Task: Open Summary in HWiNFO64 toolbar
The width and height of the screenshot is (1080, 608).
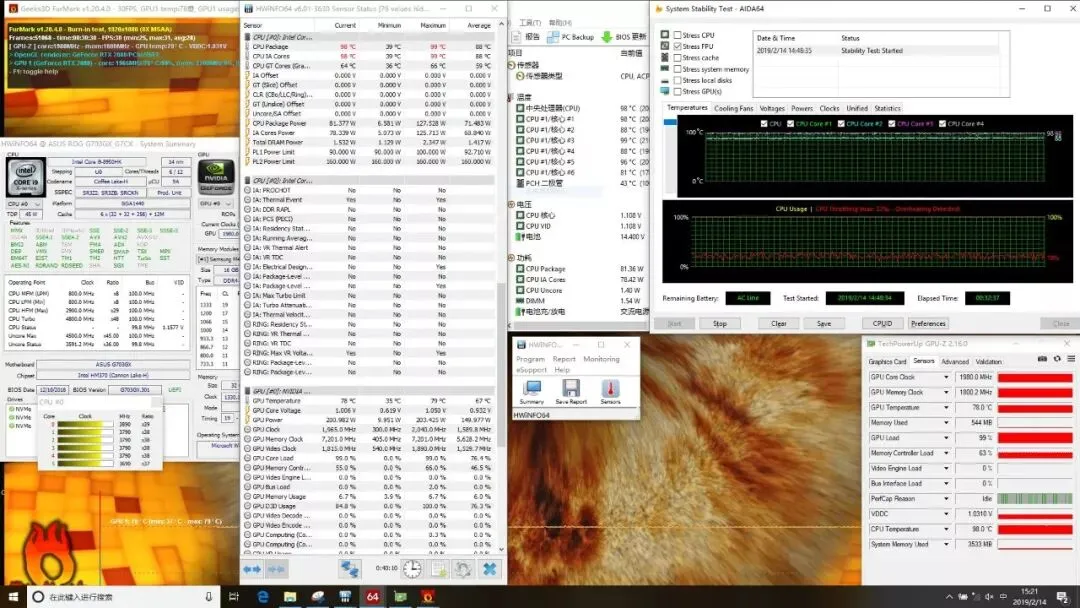Action: tap(531, 390)
